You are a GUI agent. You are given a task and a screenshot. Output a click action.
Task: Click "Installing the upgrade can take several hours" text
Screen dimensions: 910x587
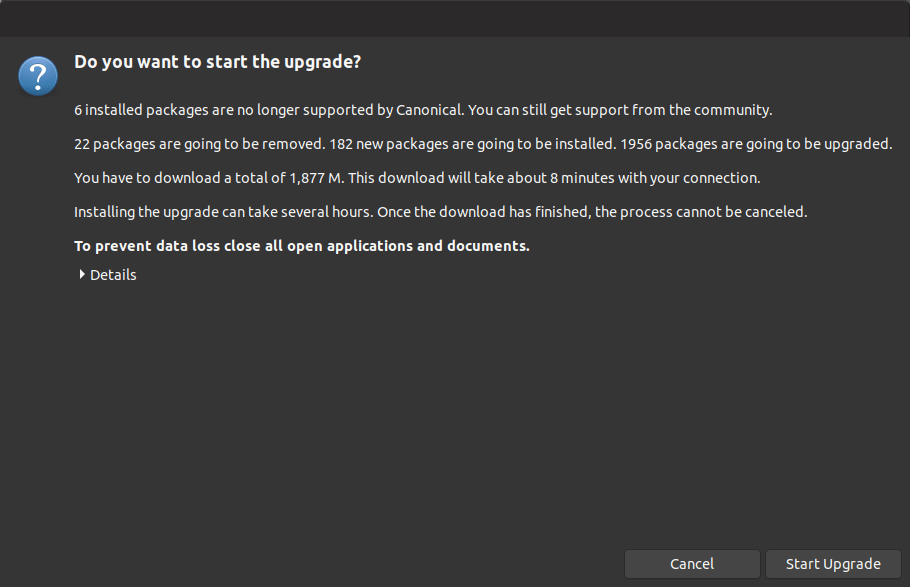point(222,212)
